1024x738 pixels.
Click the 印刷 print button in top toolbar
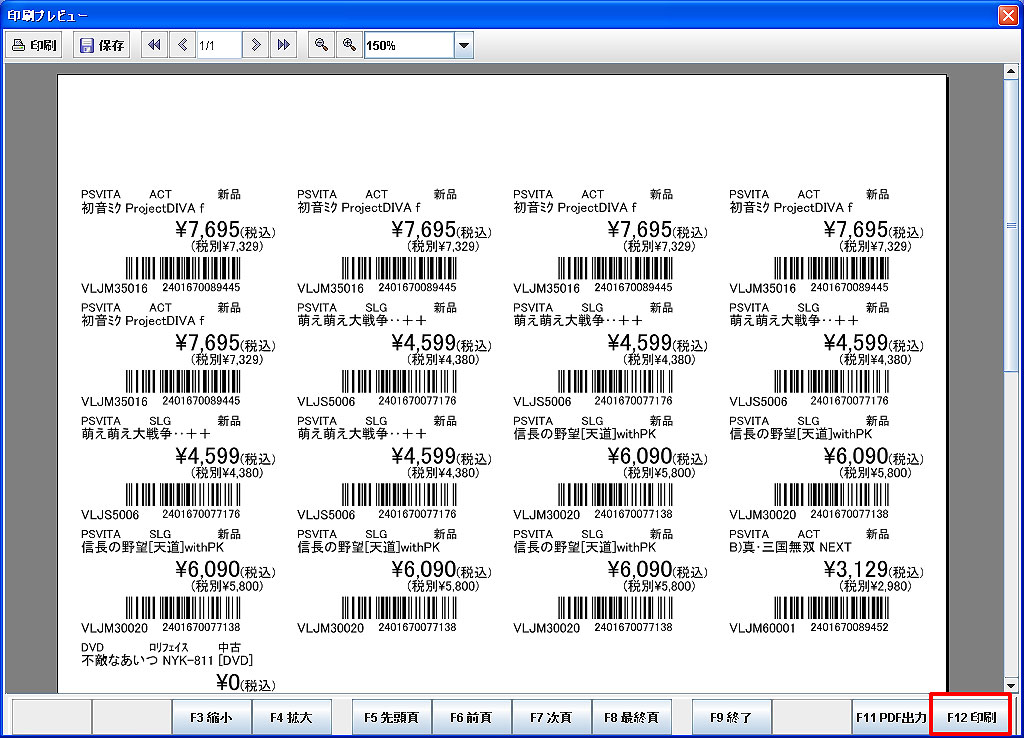tap(35, 45)
